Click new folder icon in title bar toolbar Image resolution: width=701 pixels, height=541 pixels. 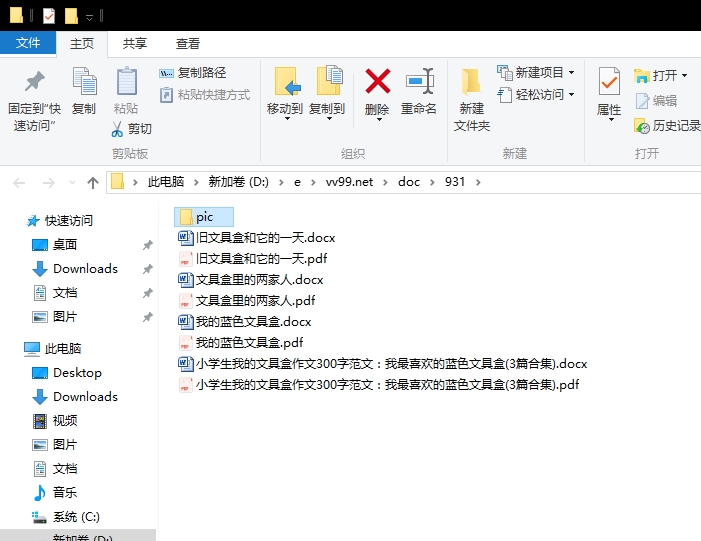pyautogui.click(x=72, y=17)
